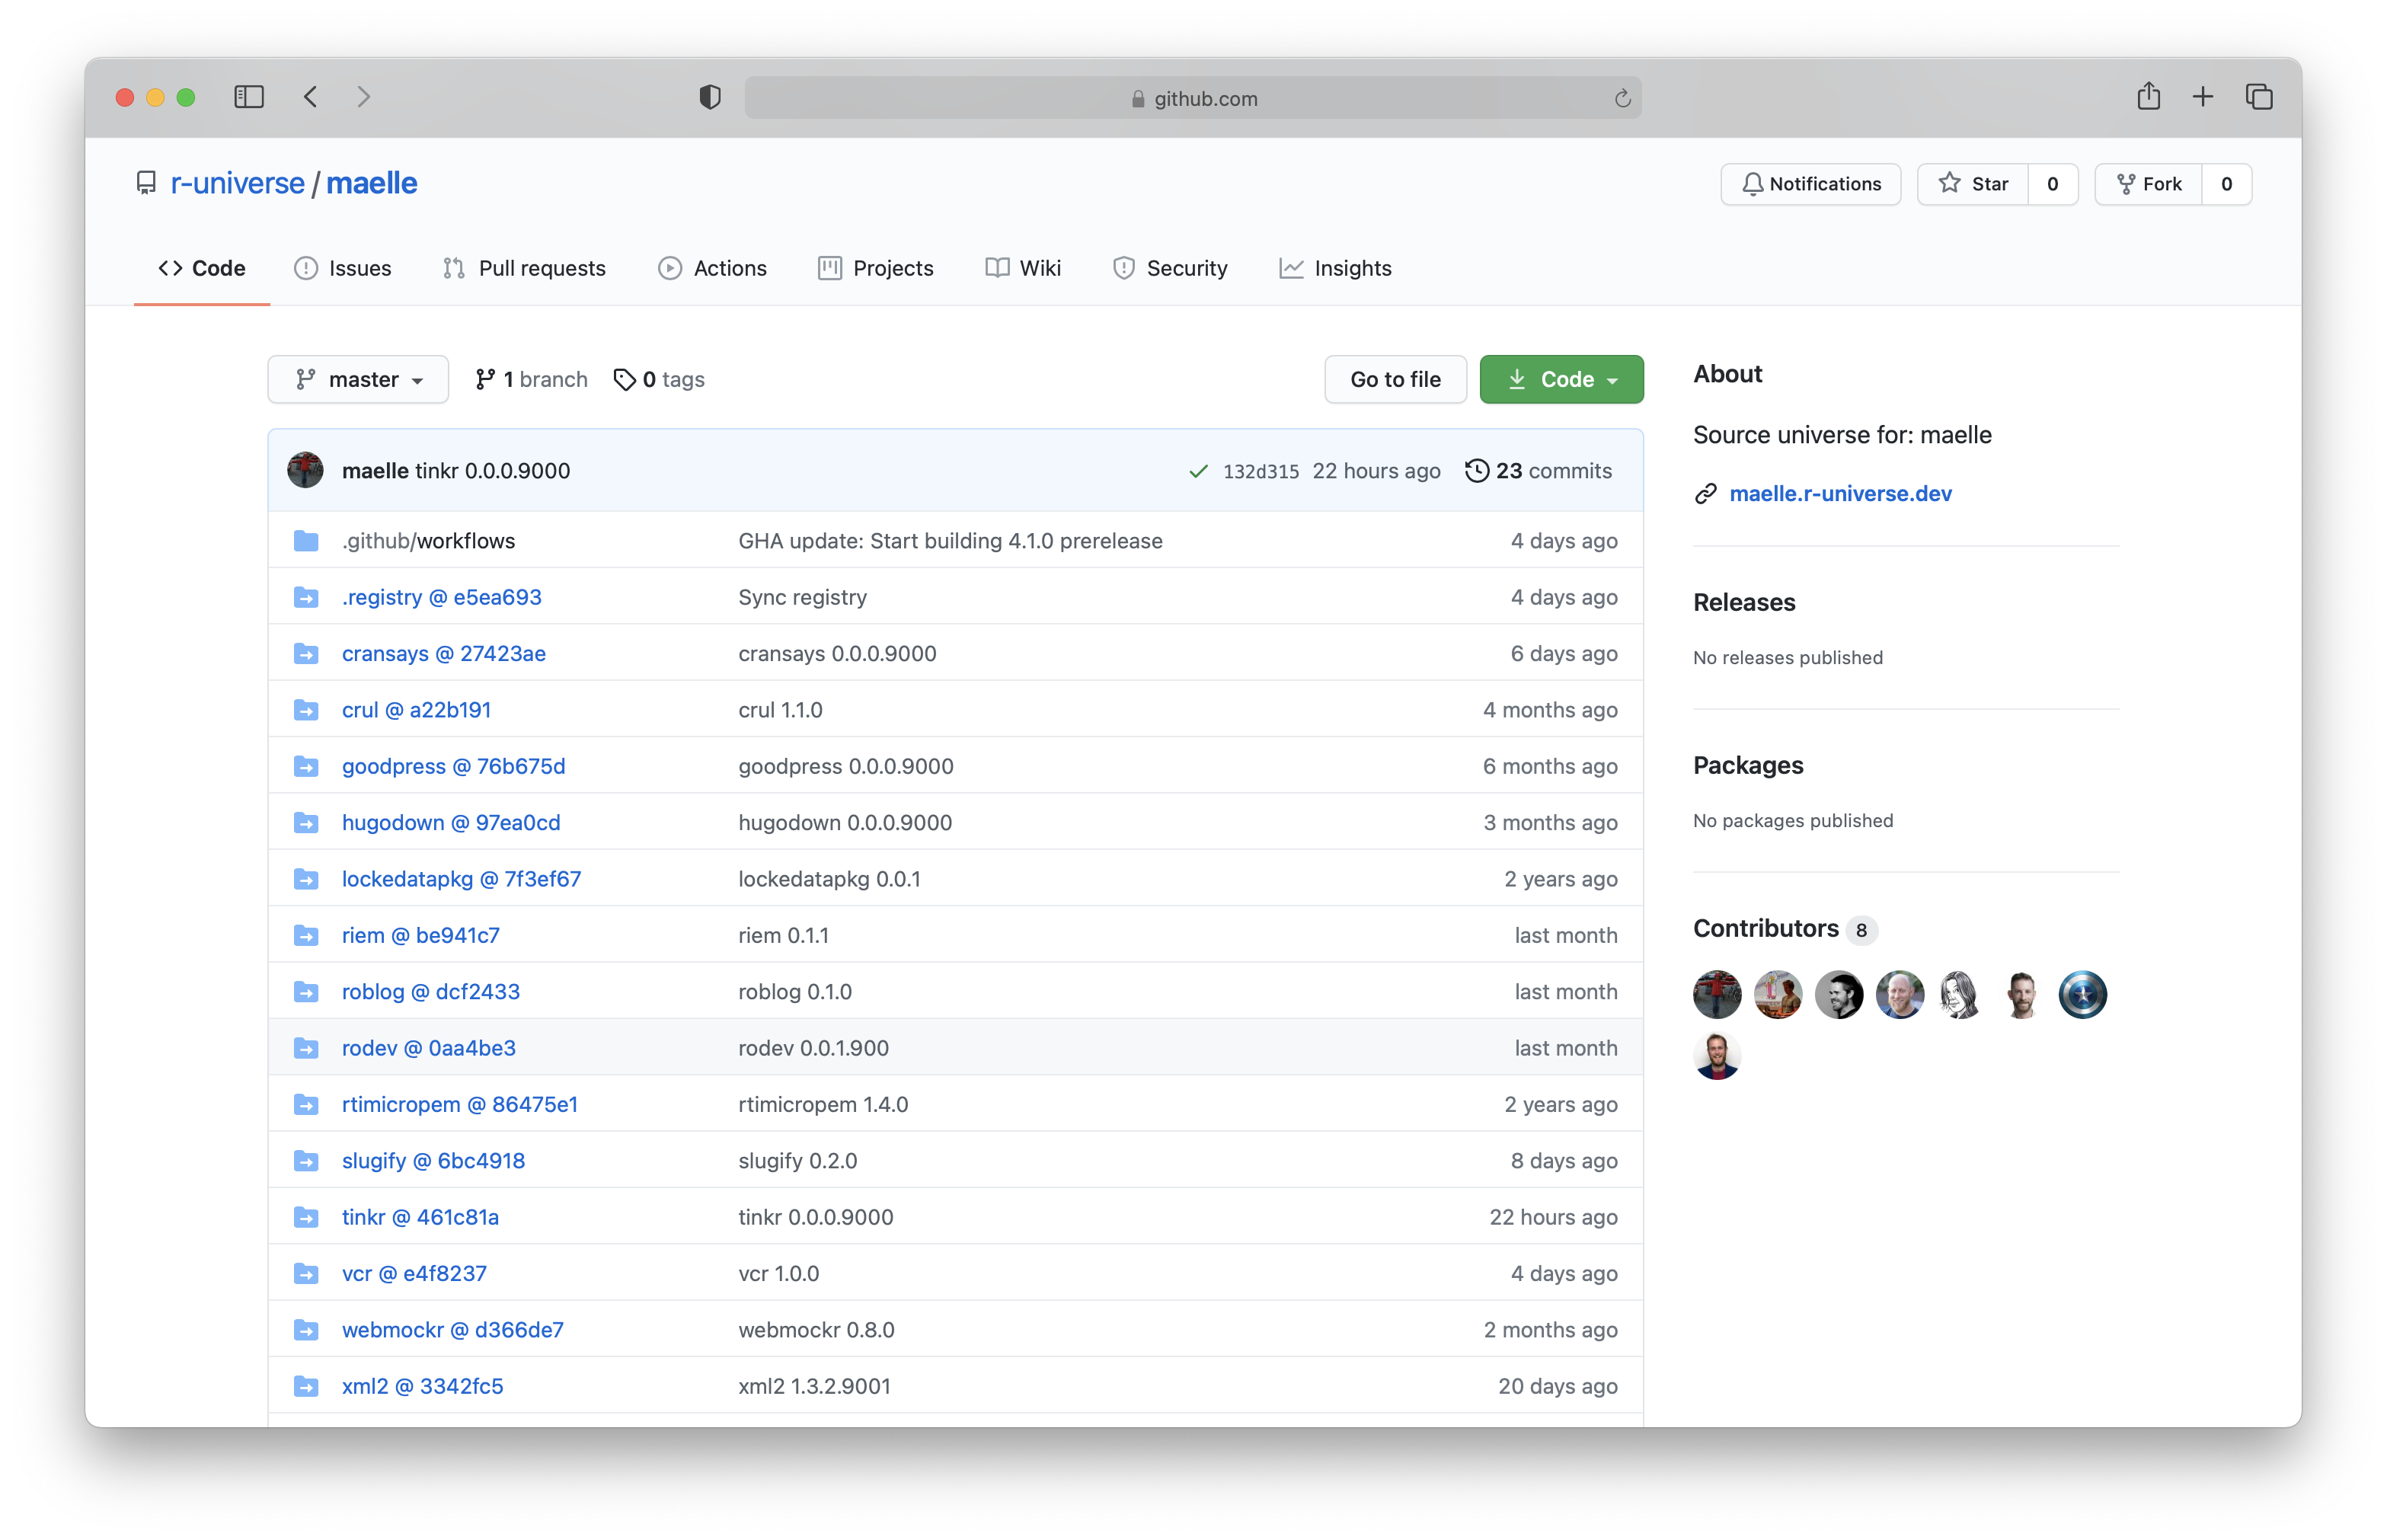Open maelle.r-universe.dev link
The width and height of the screenshot is (2387, 1540).
tap(1840, 493)
